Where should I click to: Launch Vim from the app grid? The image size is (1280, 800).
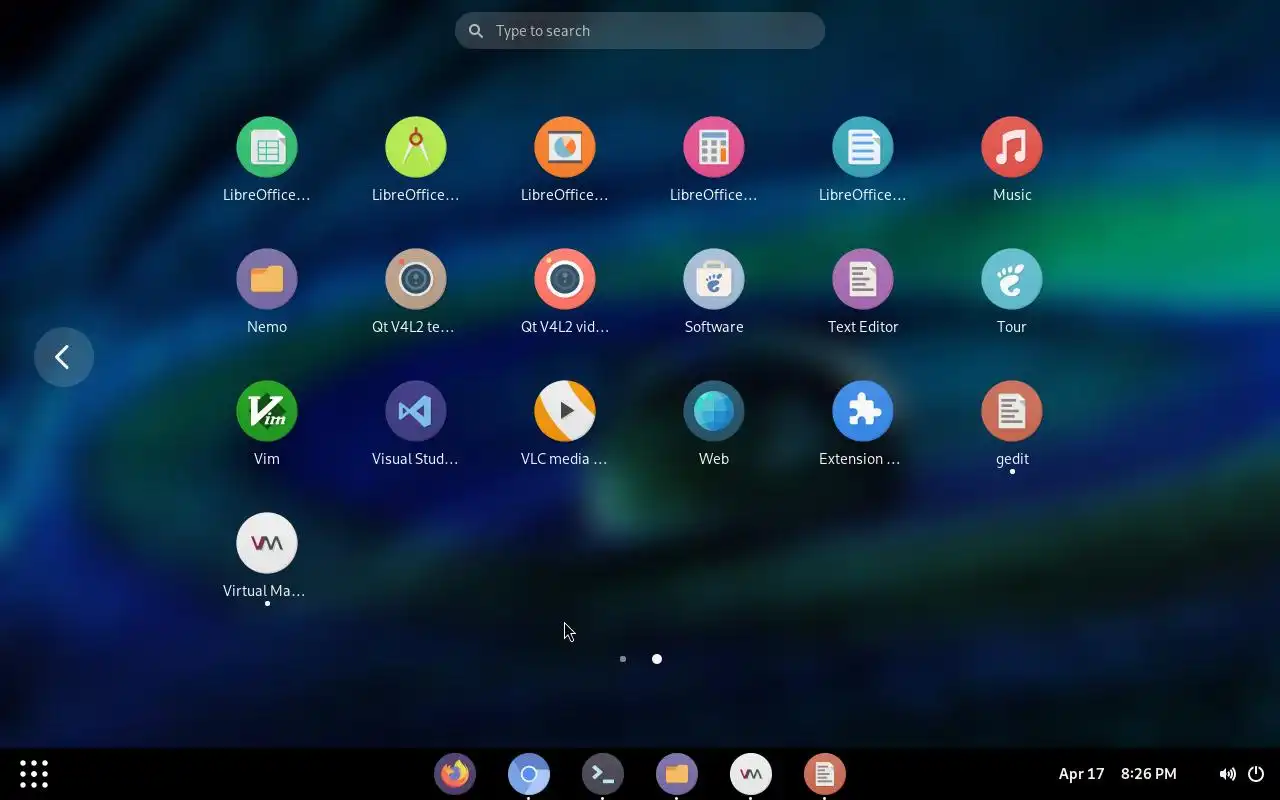coord(267,411)
